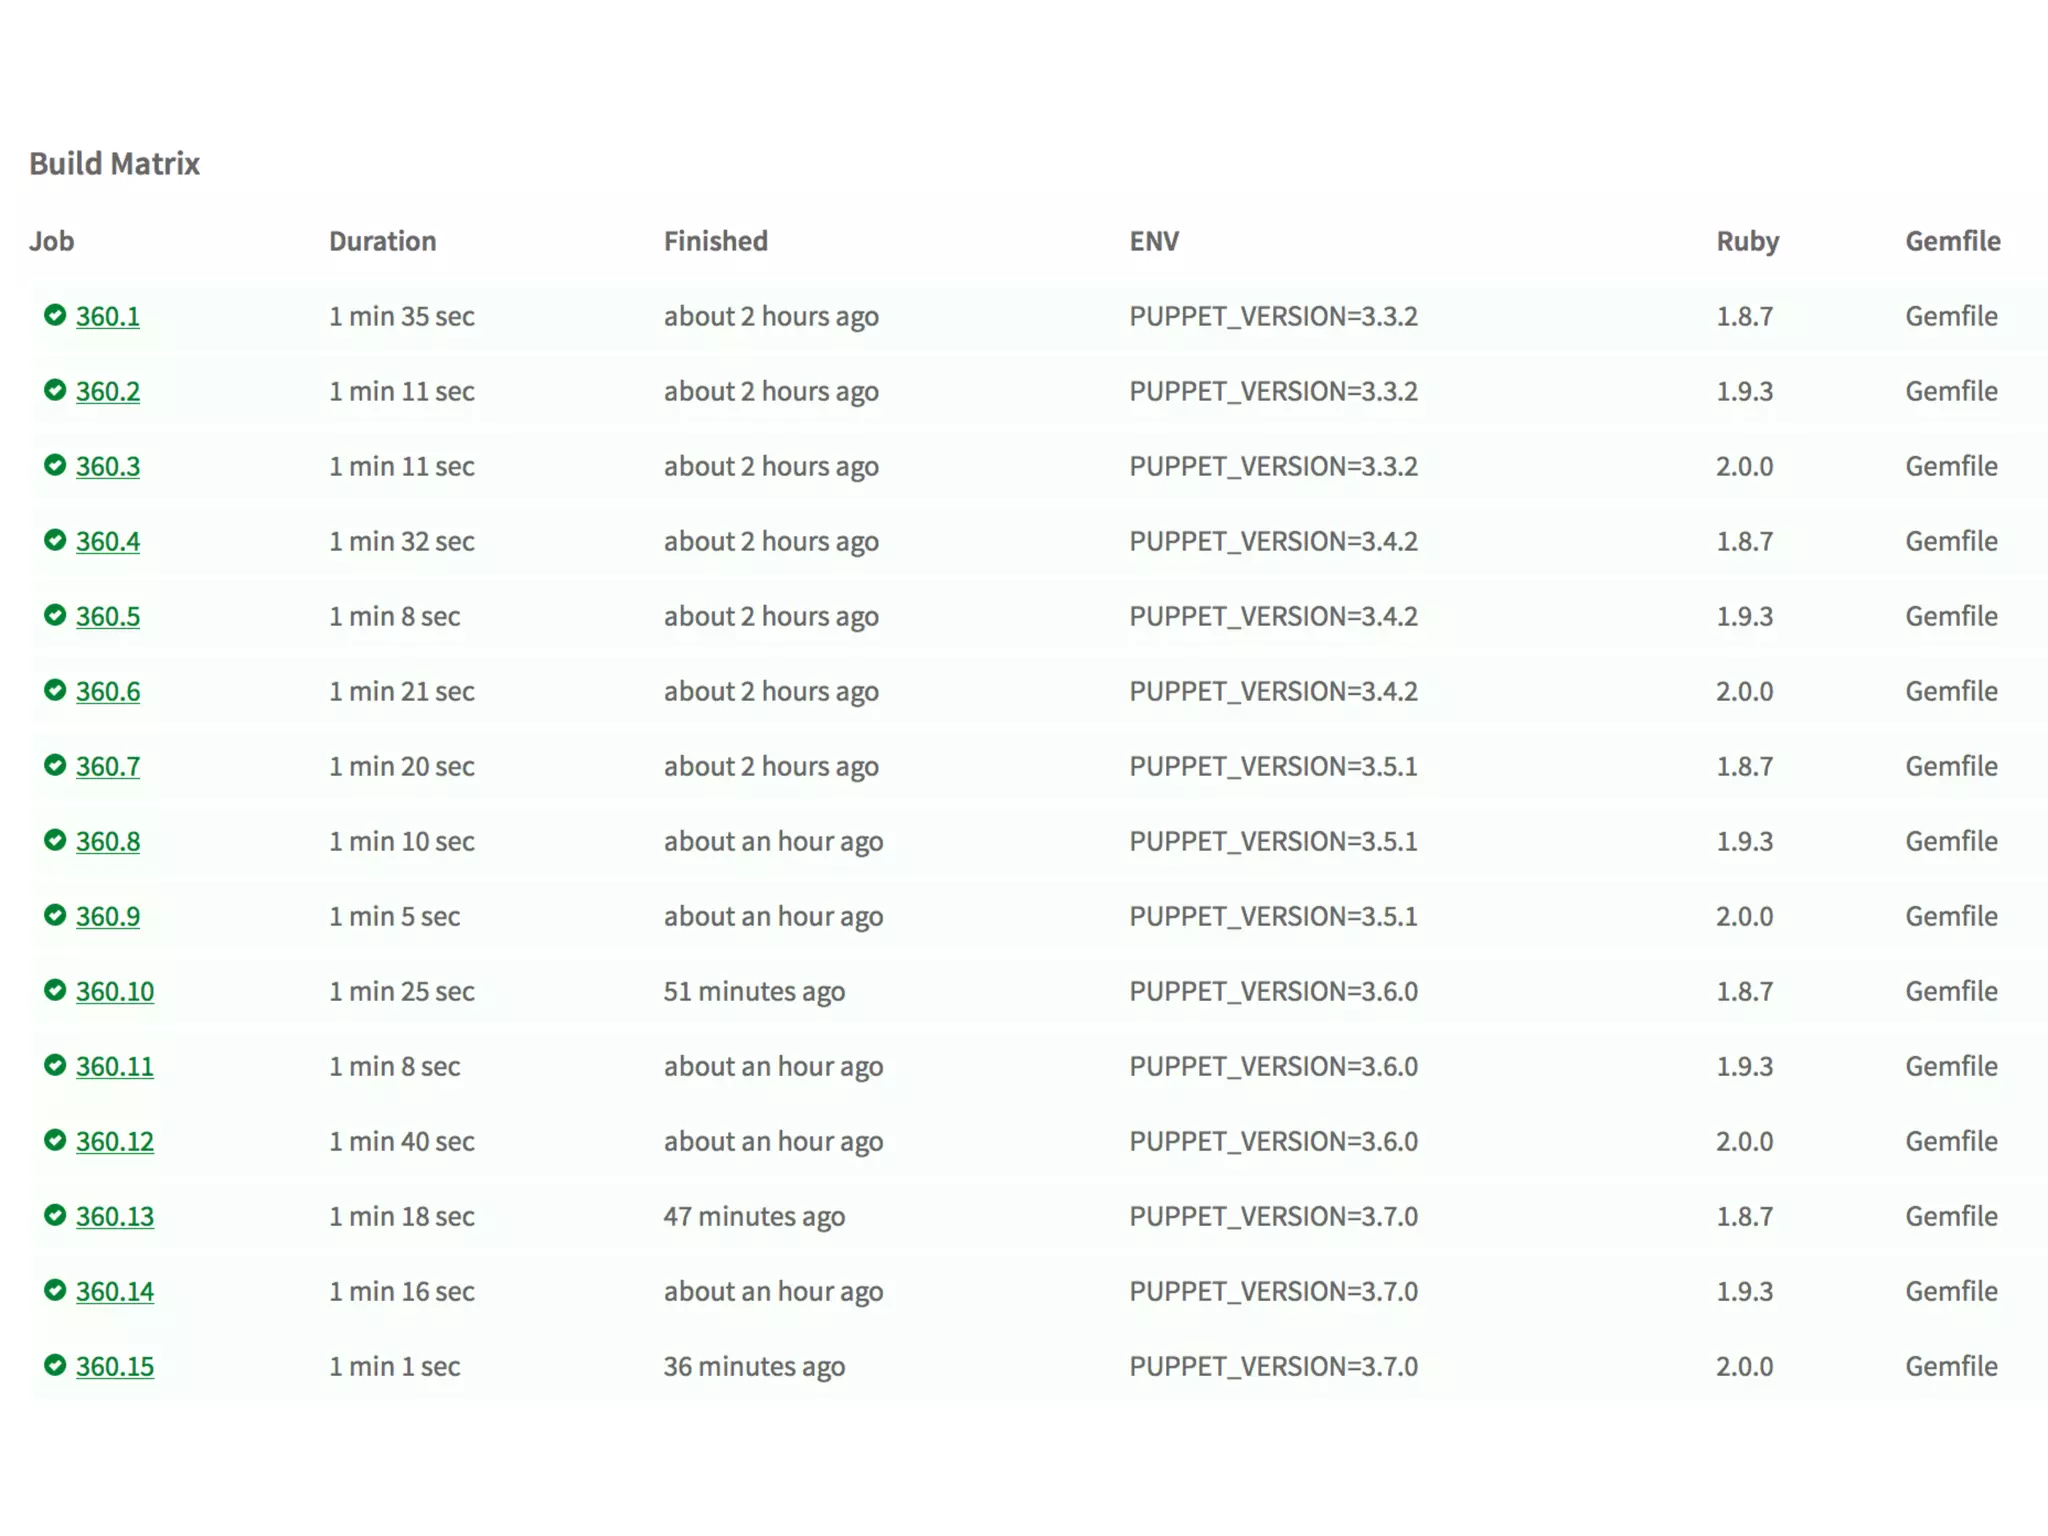Click the Duration column header
Screen dimensions: 2048x1536
pyautogui.click(x=382, y=241)
